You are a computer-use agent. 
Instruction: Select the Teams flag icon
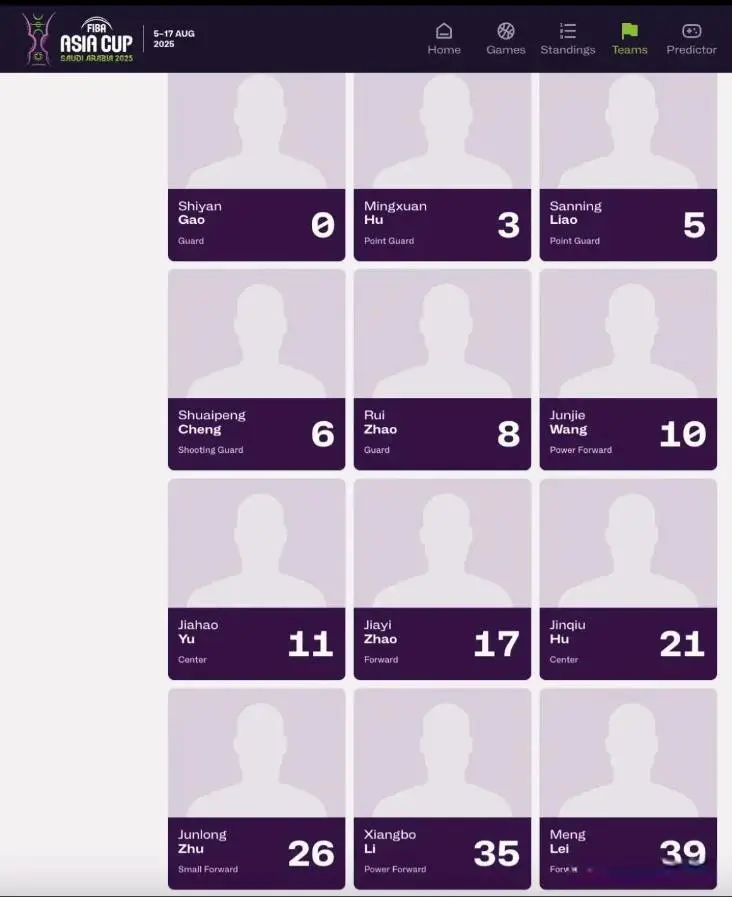(x=629, y=31)
